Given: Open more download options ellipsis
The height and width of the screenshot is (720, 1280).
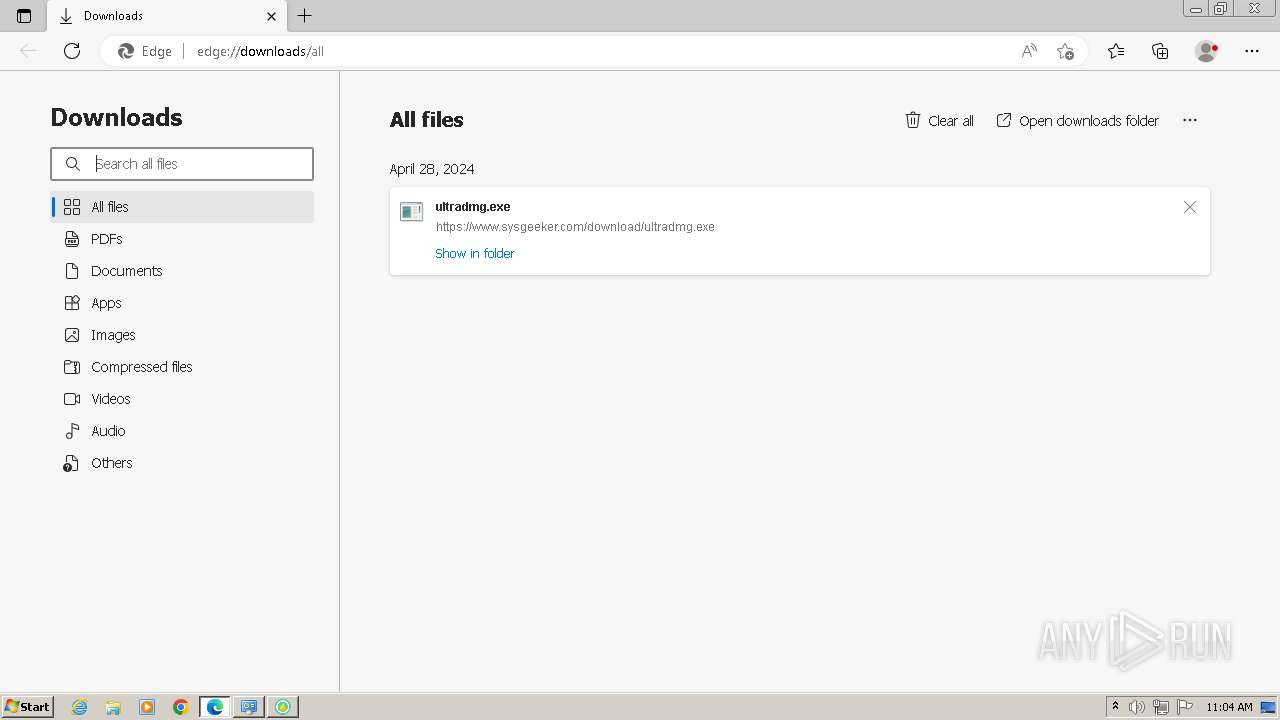Looking at the screenshot, I should [1189, 120].
